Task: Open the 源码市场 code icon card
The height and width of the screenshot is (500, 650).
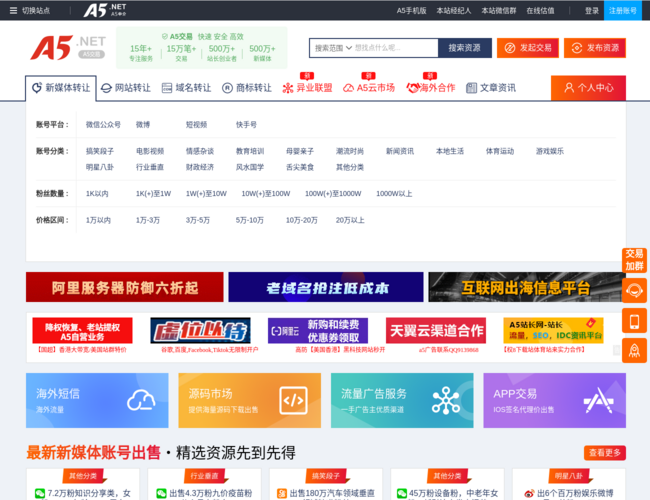Action: click(x=249, y=400)
